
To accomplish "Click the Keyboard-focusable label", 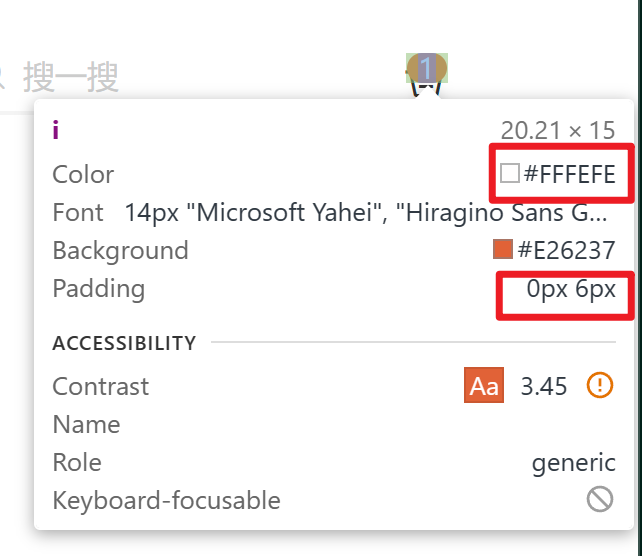I will (x=166, y=500).
